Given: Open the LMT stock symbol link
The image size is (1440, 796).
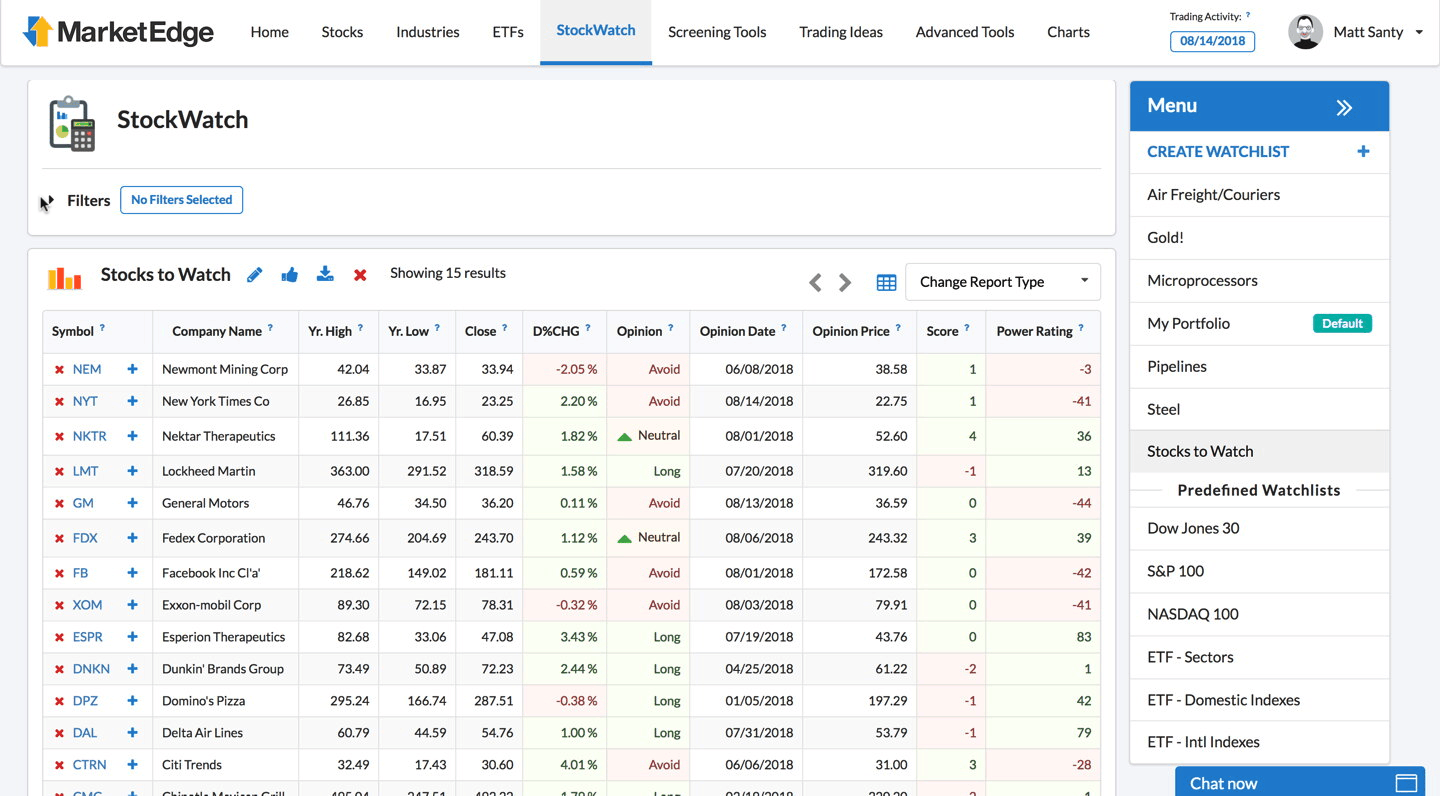Looking at the screenshot, I should (85, 471).
